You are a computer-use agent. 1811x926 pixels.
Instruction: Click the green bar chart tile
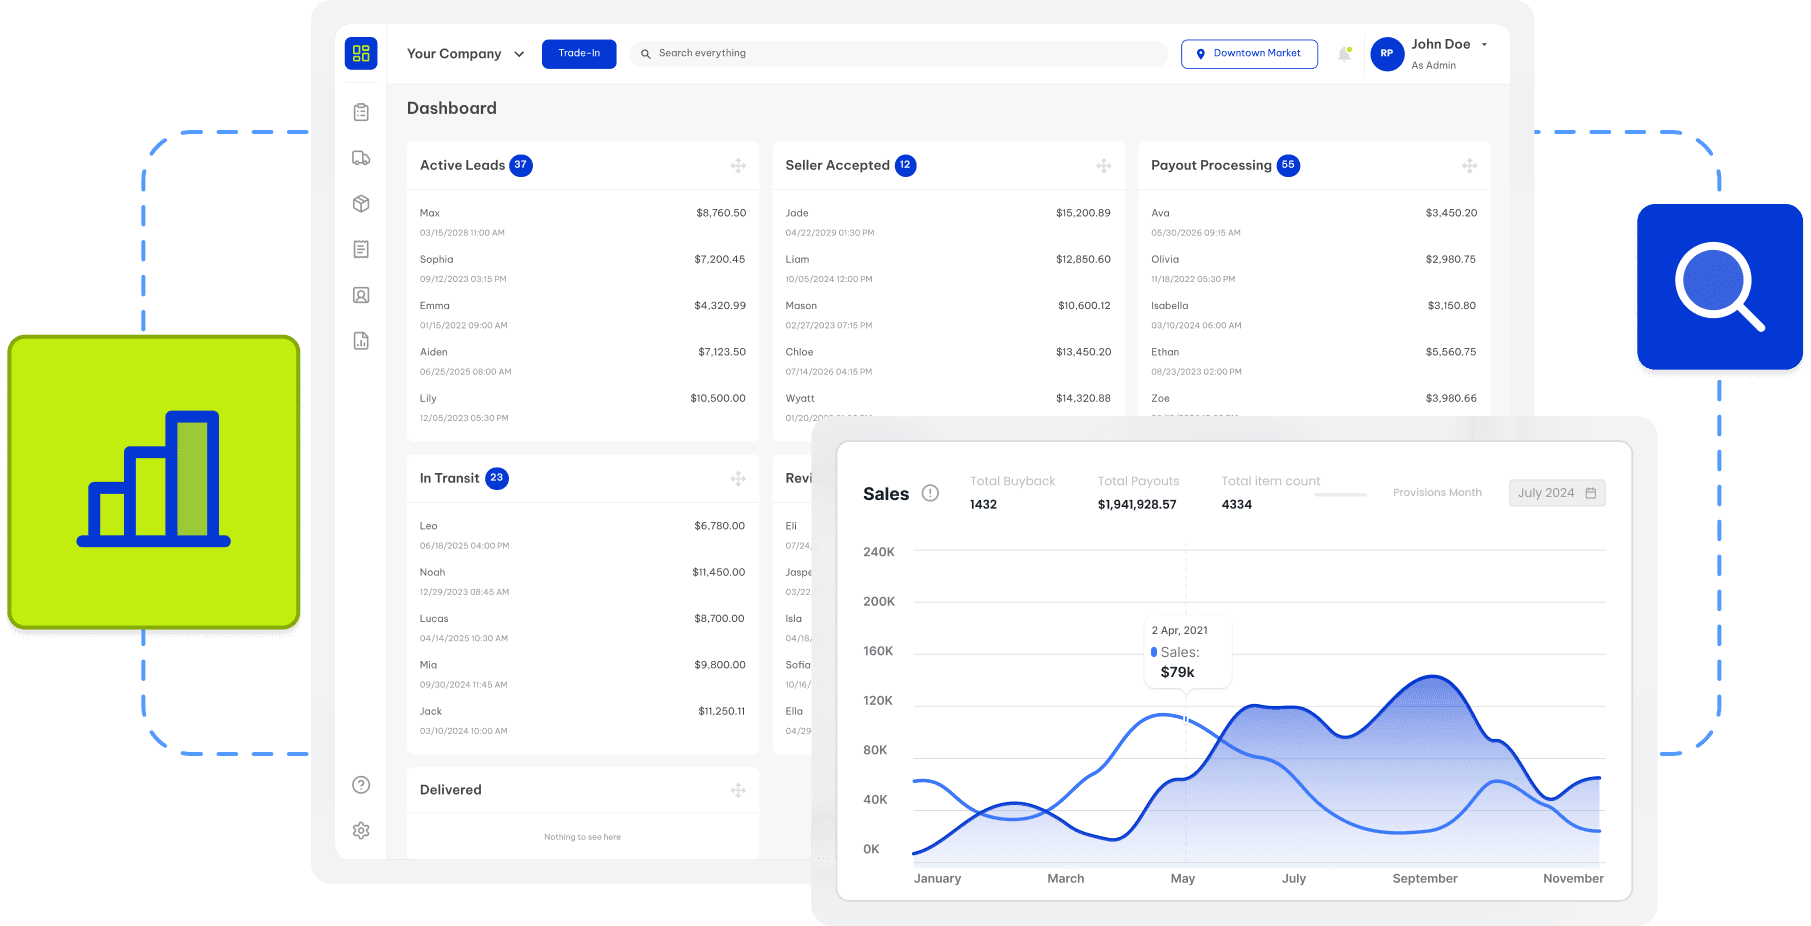coord(154,482)
